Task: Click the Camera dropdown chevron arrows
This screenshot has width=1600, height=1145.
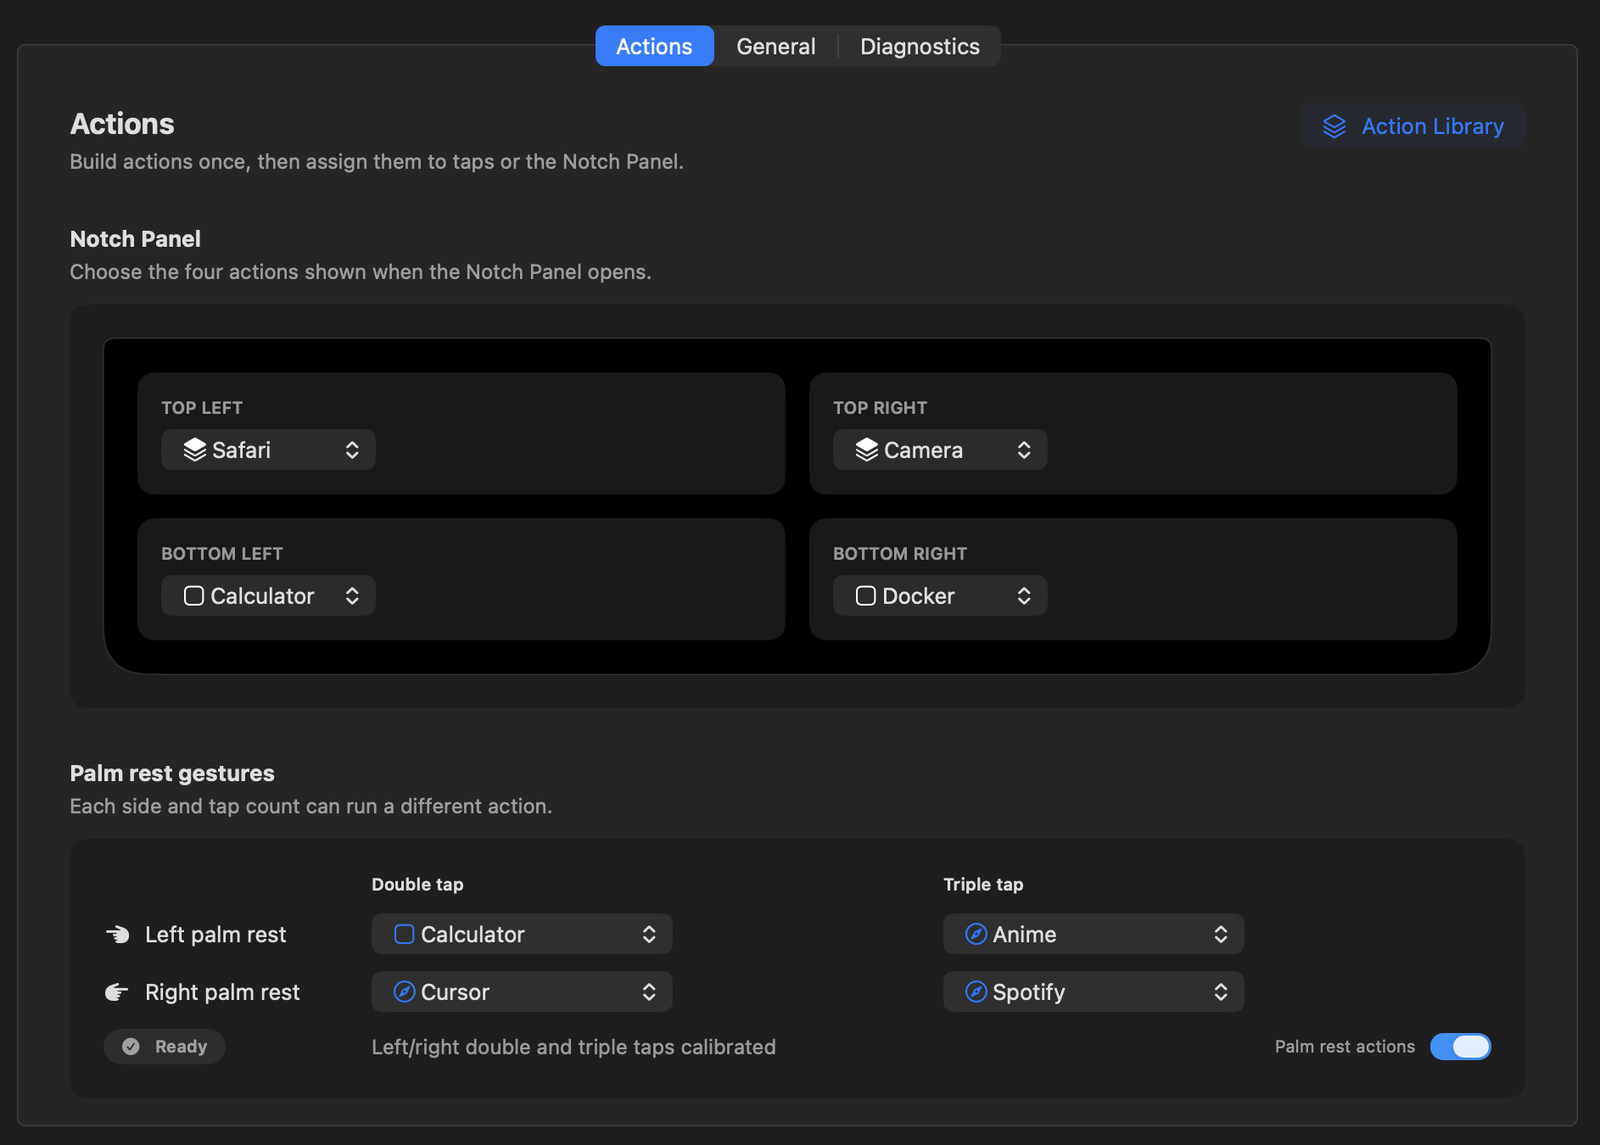Action: pyautogui.click(x=1024, y=450)
